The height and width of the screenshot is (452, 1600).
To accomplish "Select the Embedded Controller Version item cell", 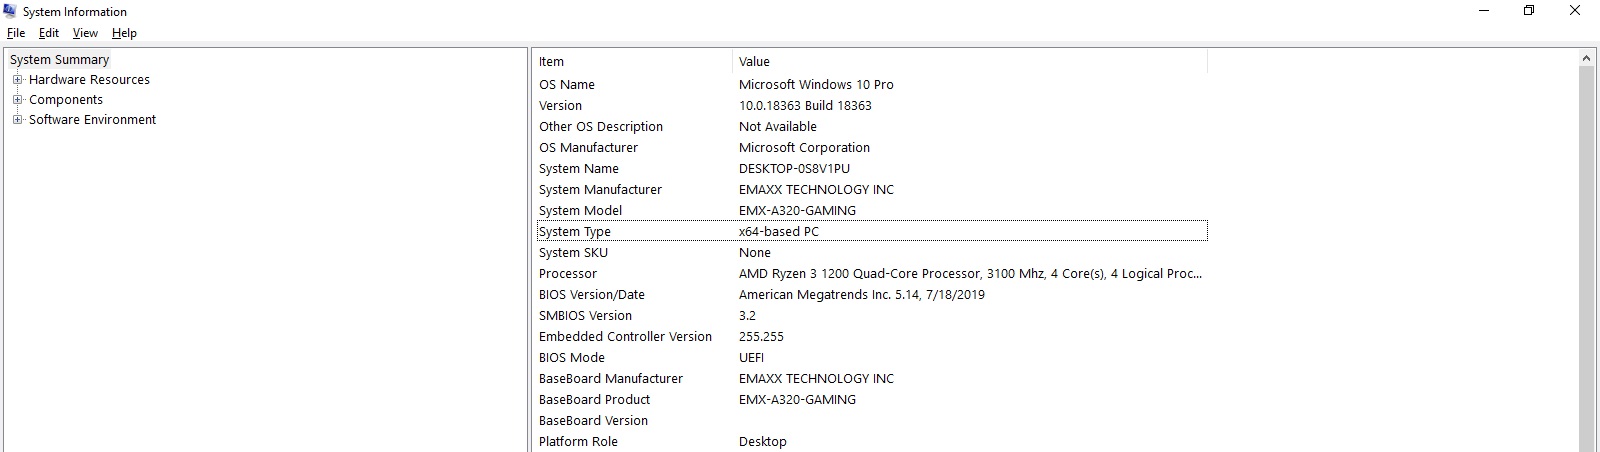I will coord(625,337).
